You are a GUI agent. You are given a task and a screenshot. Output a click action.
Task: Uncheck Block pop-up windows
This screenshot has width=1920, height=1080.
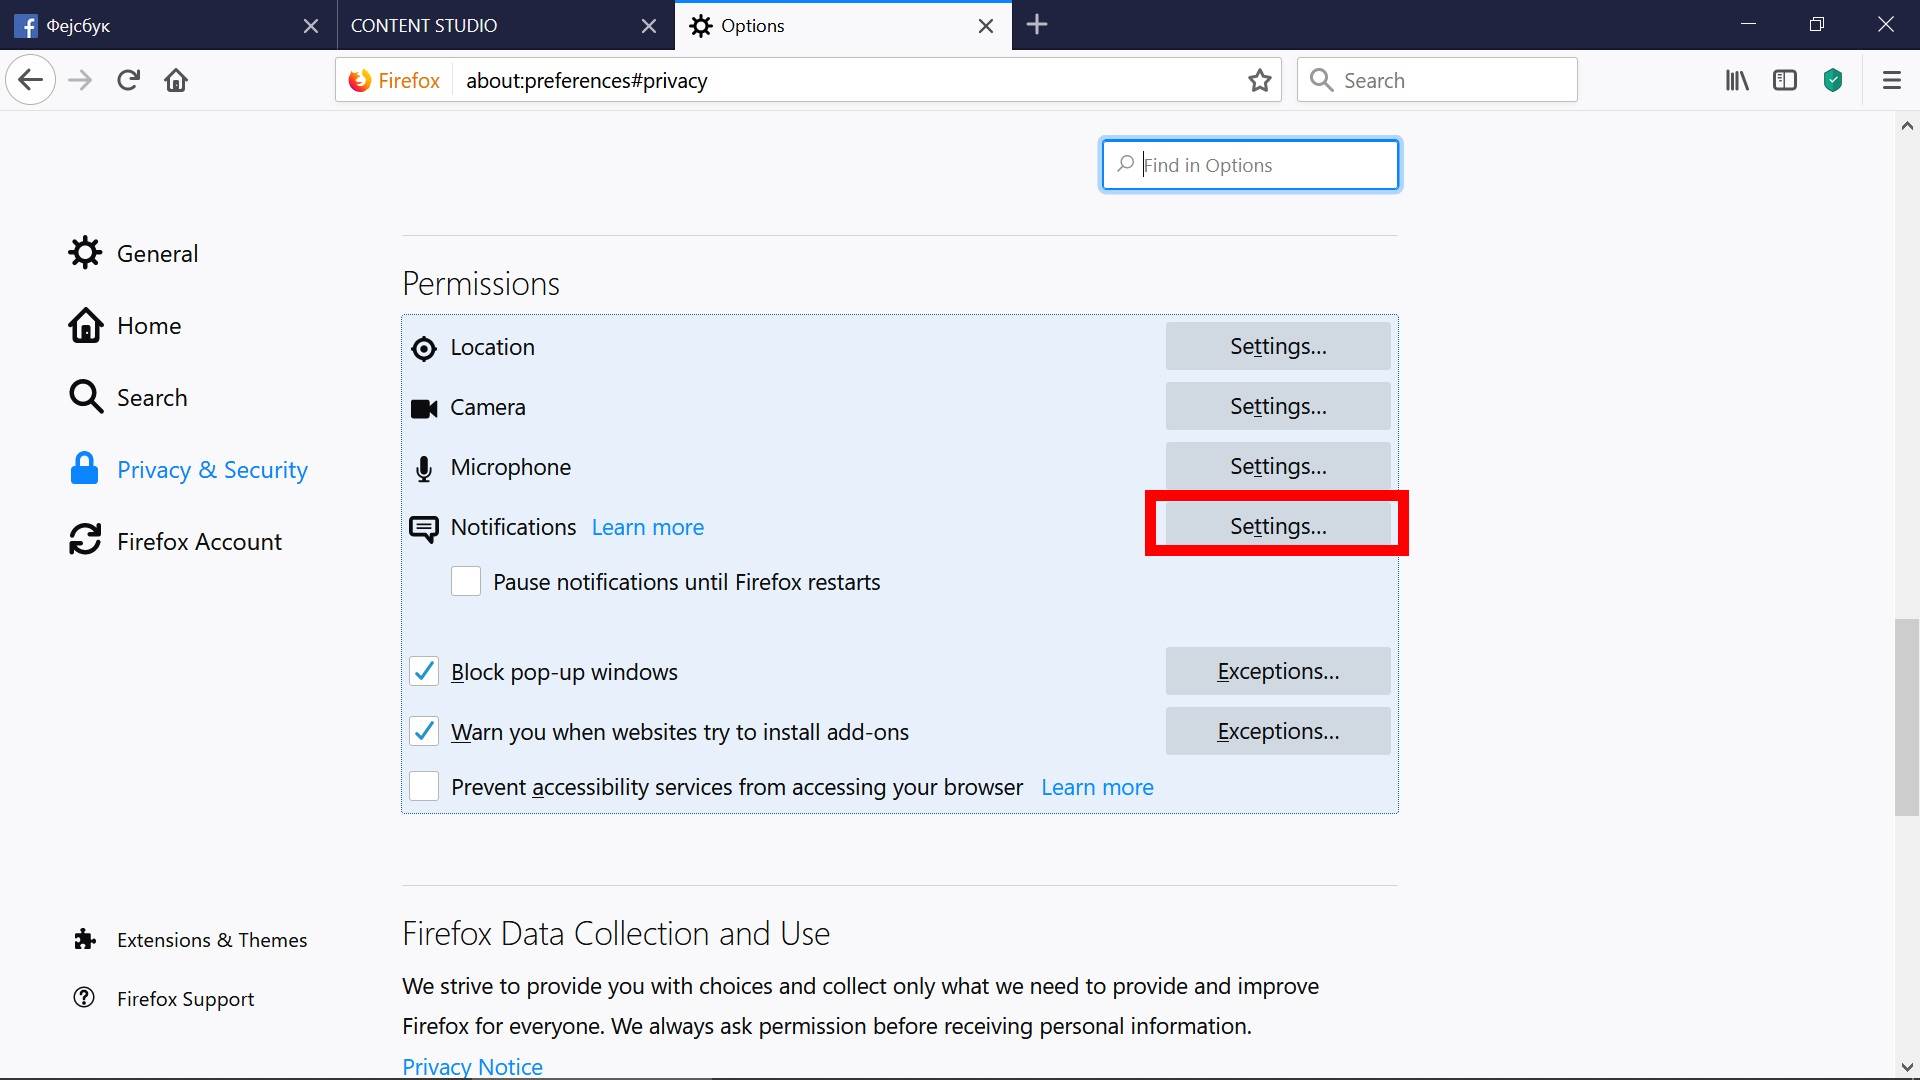(x=424, y=672)
